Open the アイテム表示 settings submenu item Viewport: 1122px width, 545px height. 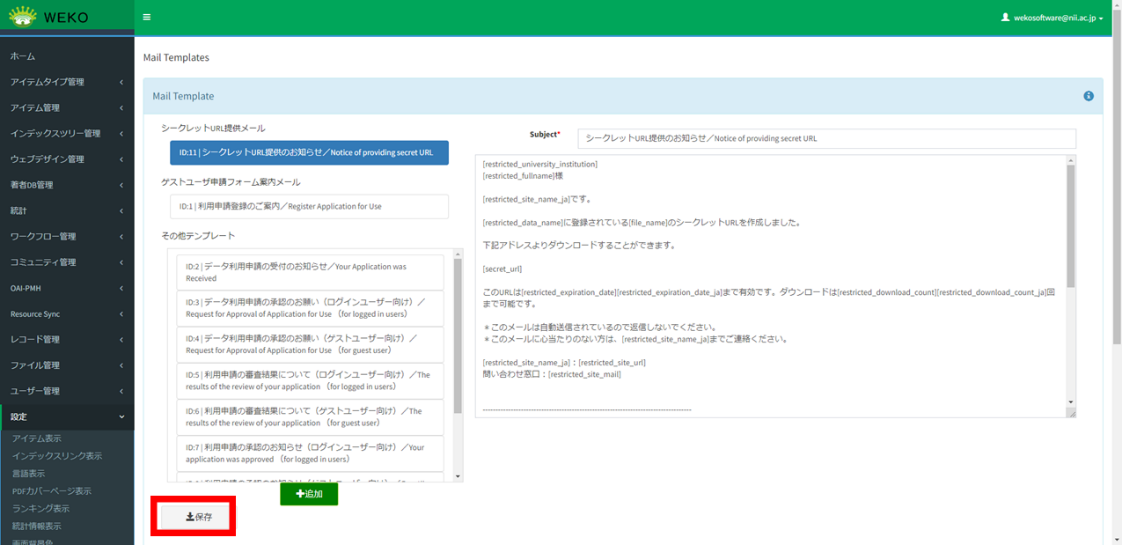click(x=36, y=438)
